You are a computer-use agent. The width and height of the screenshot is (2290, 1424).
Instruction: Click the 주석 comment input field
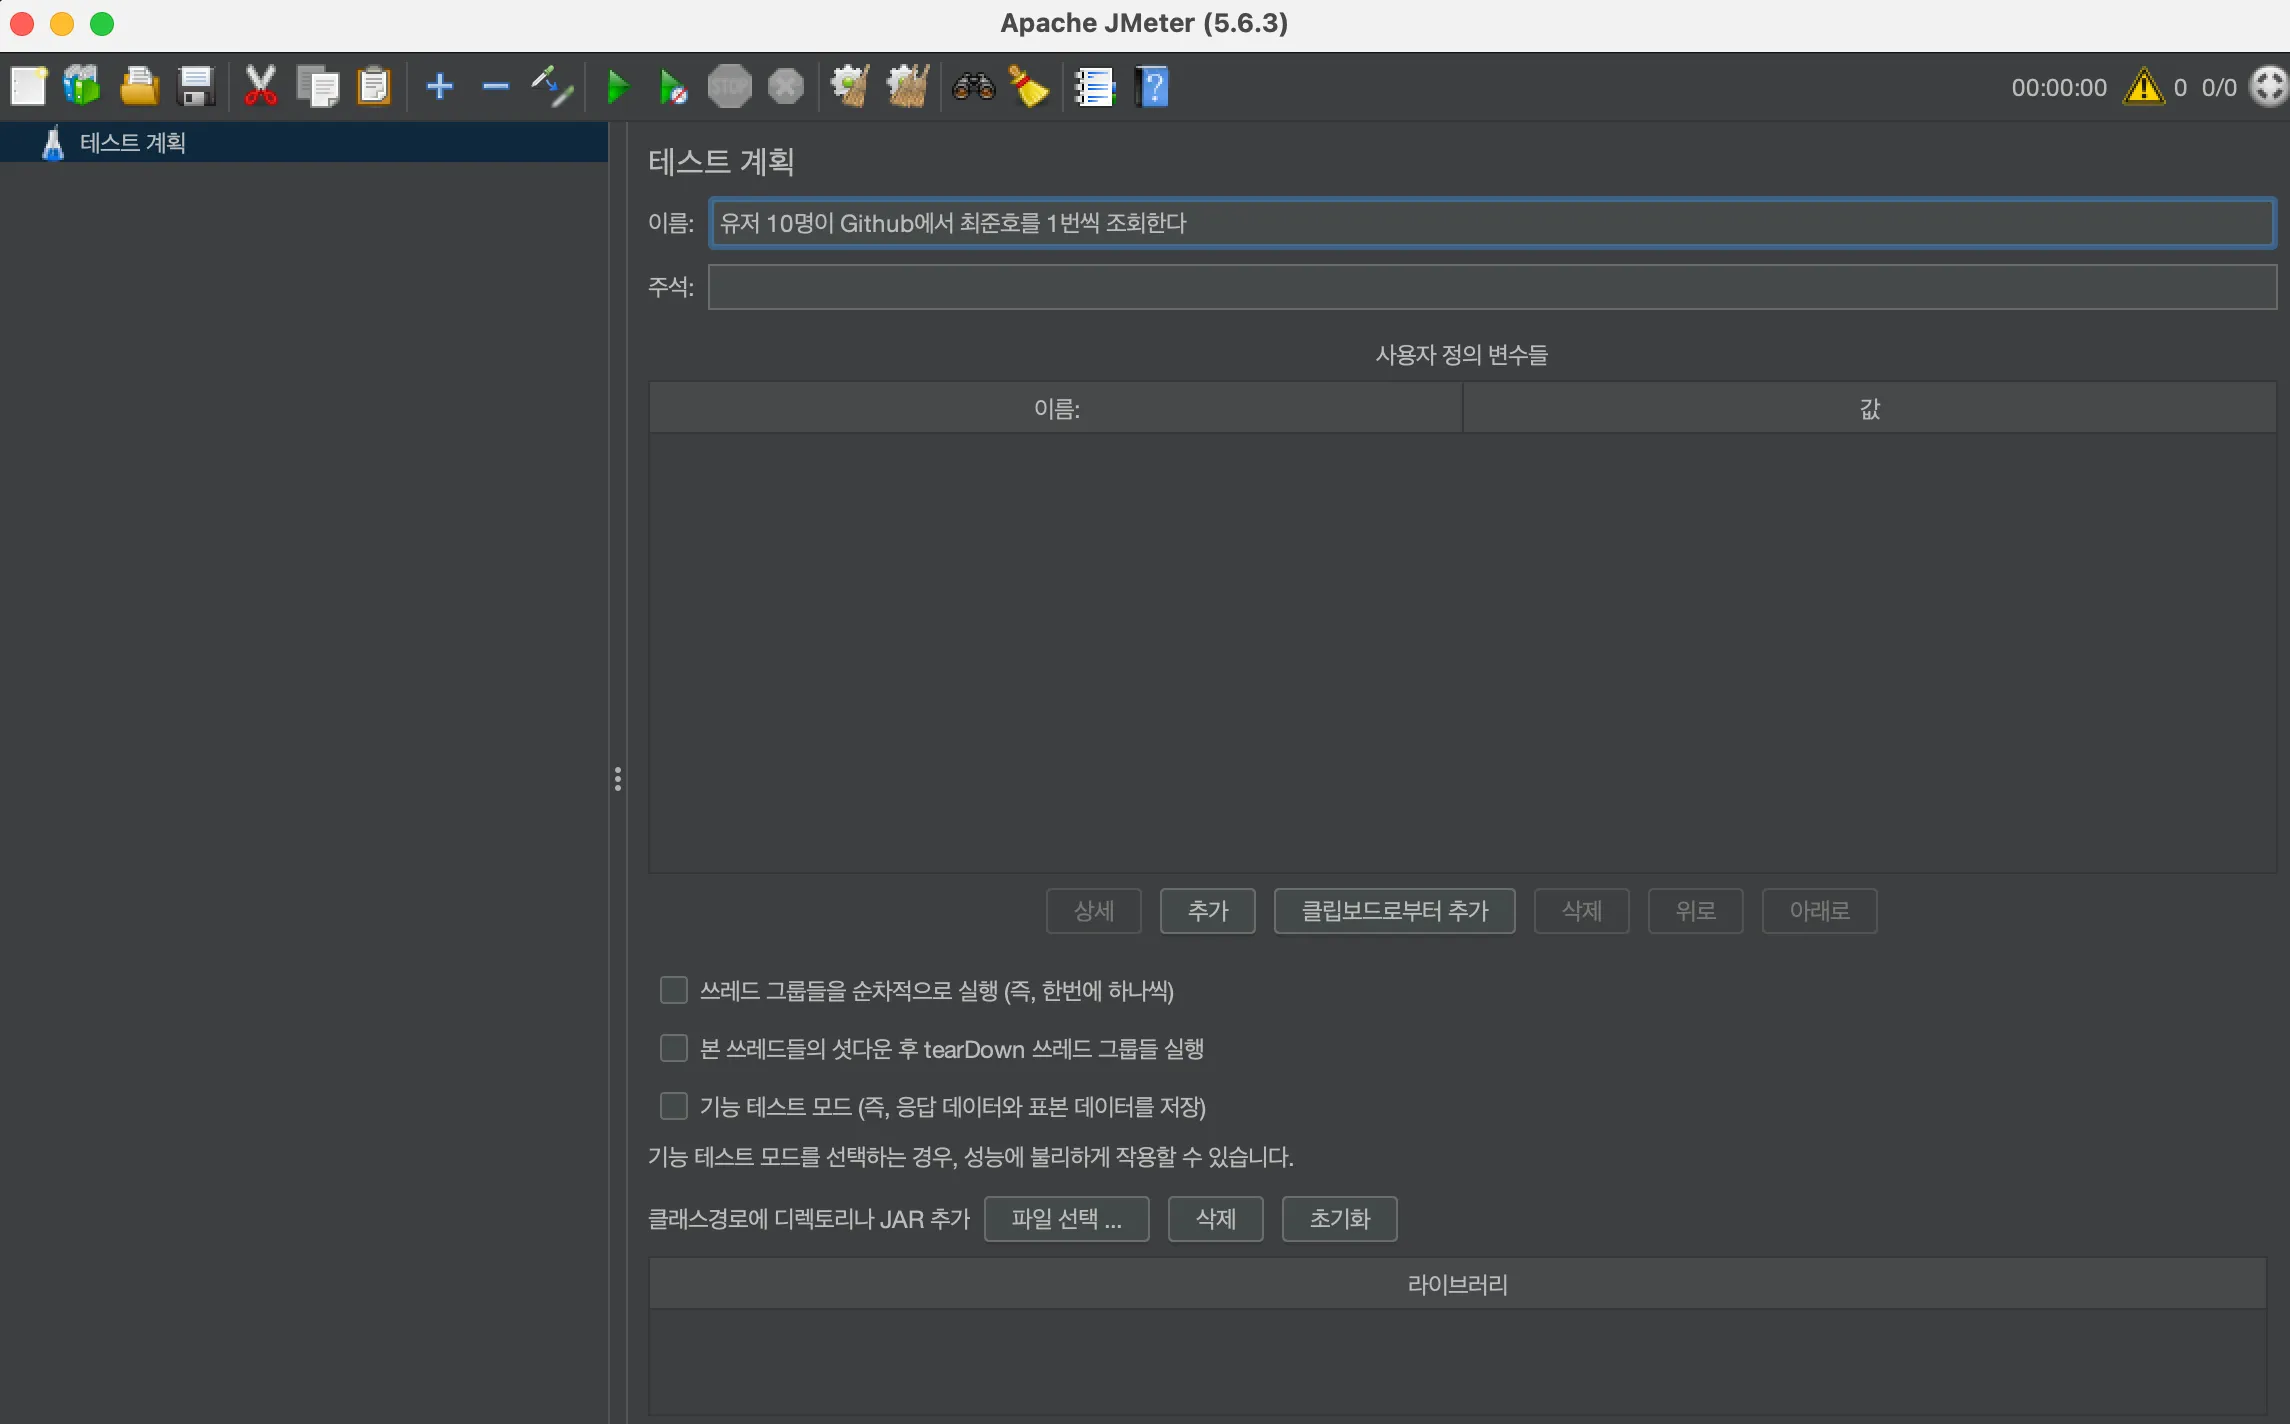click(1491, 288)
